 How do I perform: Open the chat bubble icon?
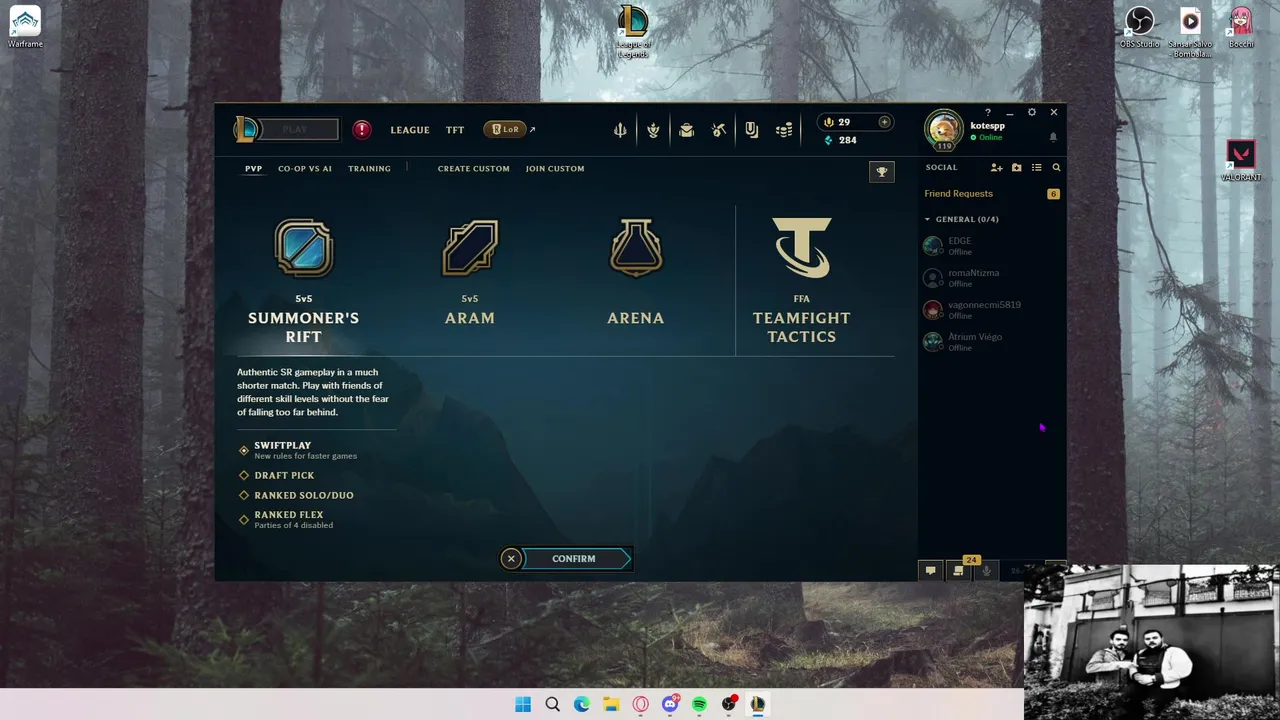pos(930,571)
